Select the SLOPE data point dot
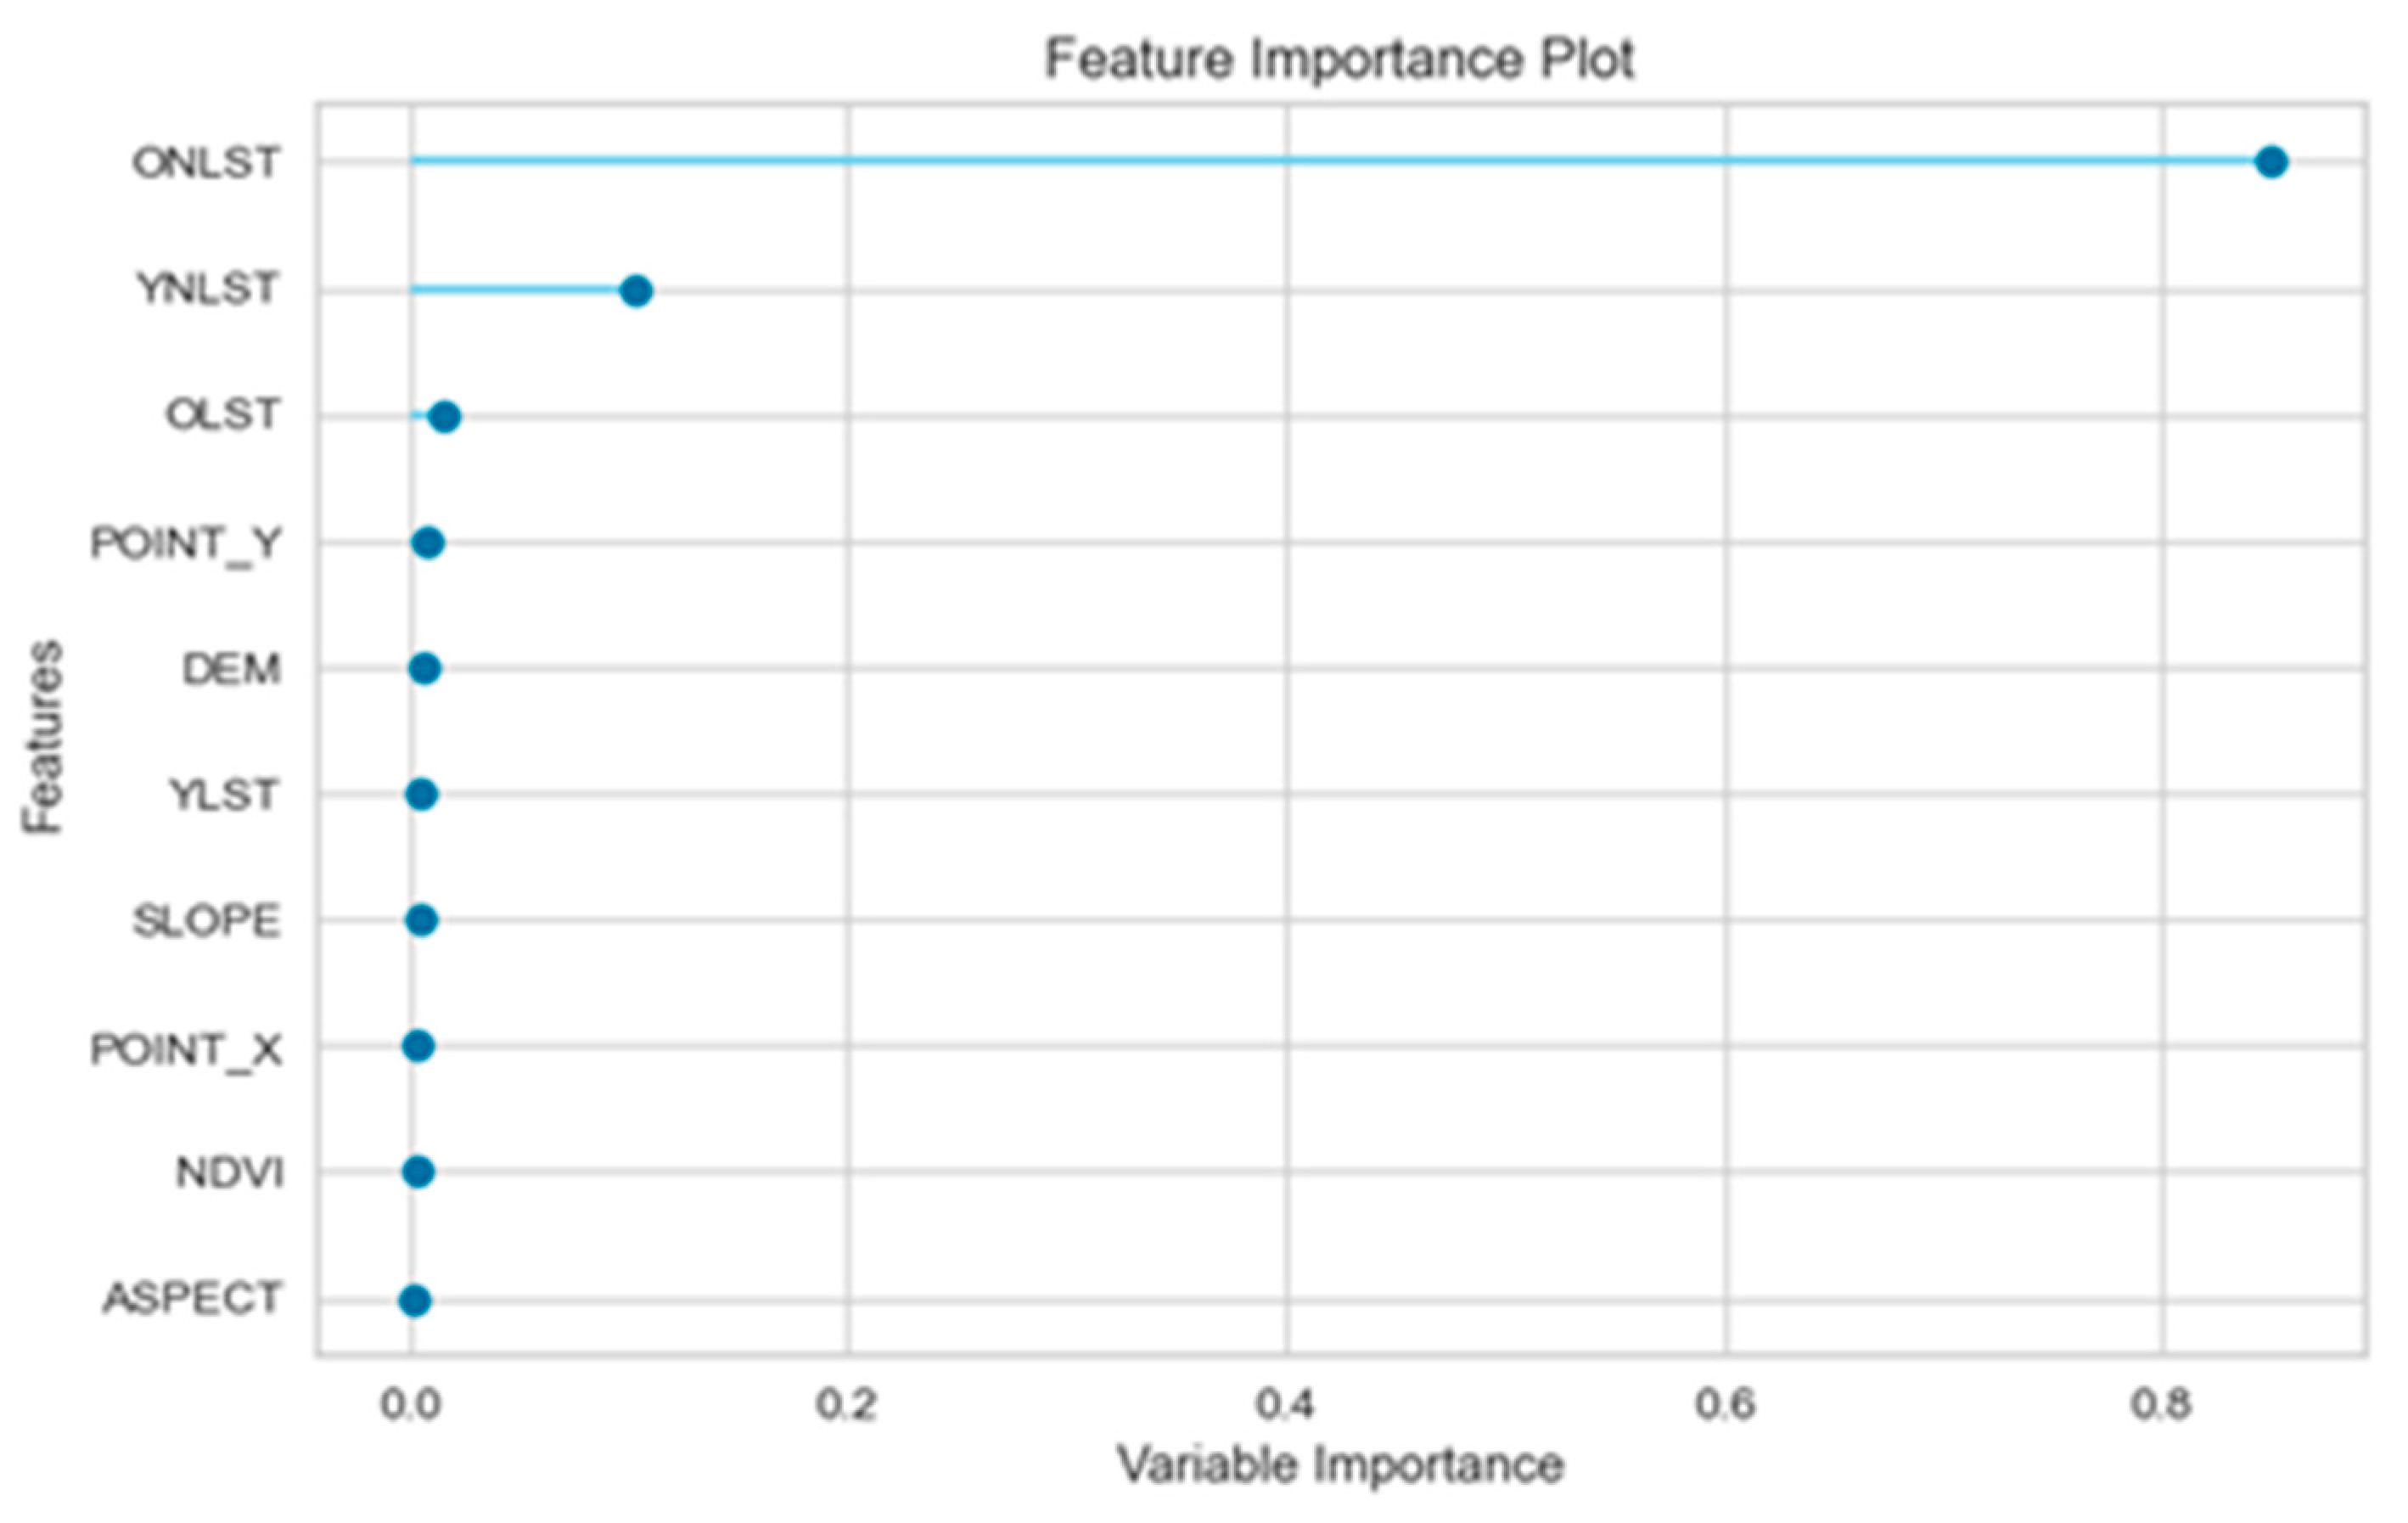The width and height of the screenshot is (2408, 1523). [422, 920]
